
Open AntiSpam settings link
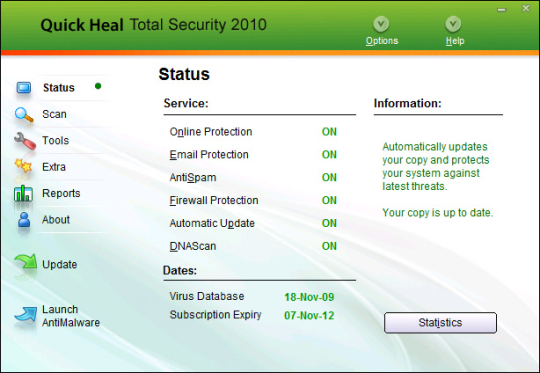point(193,177)
